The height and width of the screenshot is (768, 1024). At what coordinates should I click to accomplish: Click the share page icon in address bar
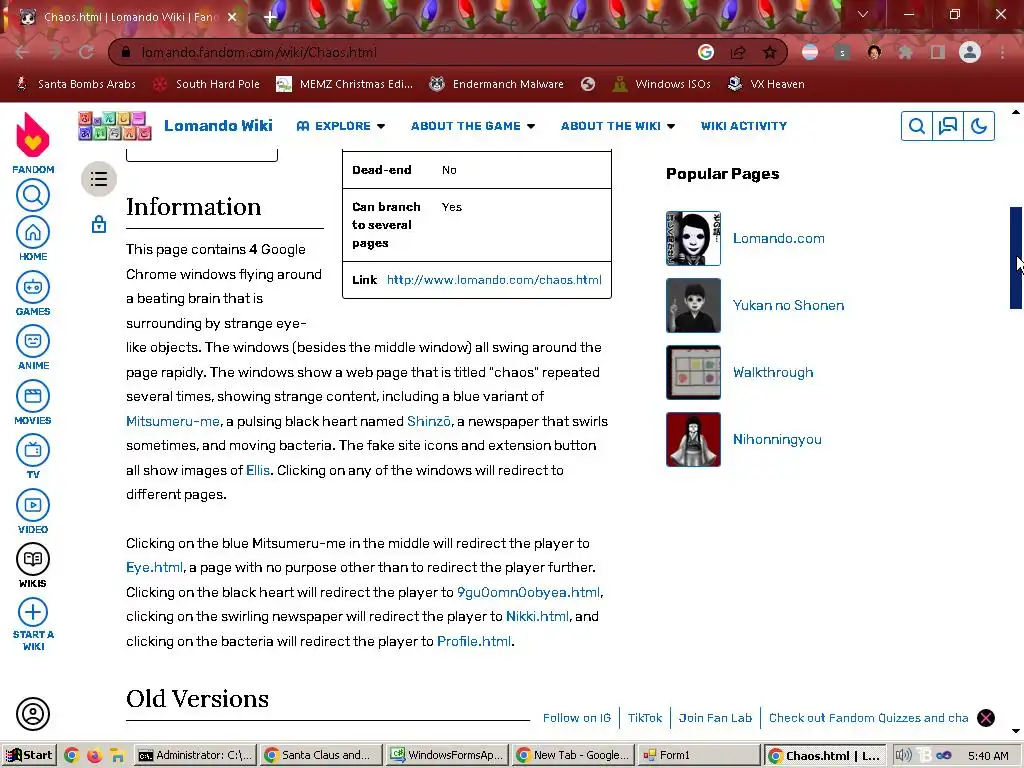(x=738, y=53)
